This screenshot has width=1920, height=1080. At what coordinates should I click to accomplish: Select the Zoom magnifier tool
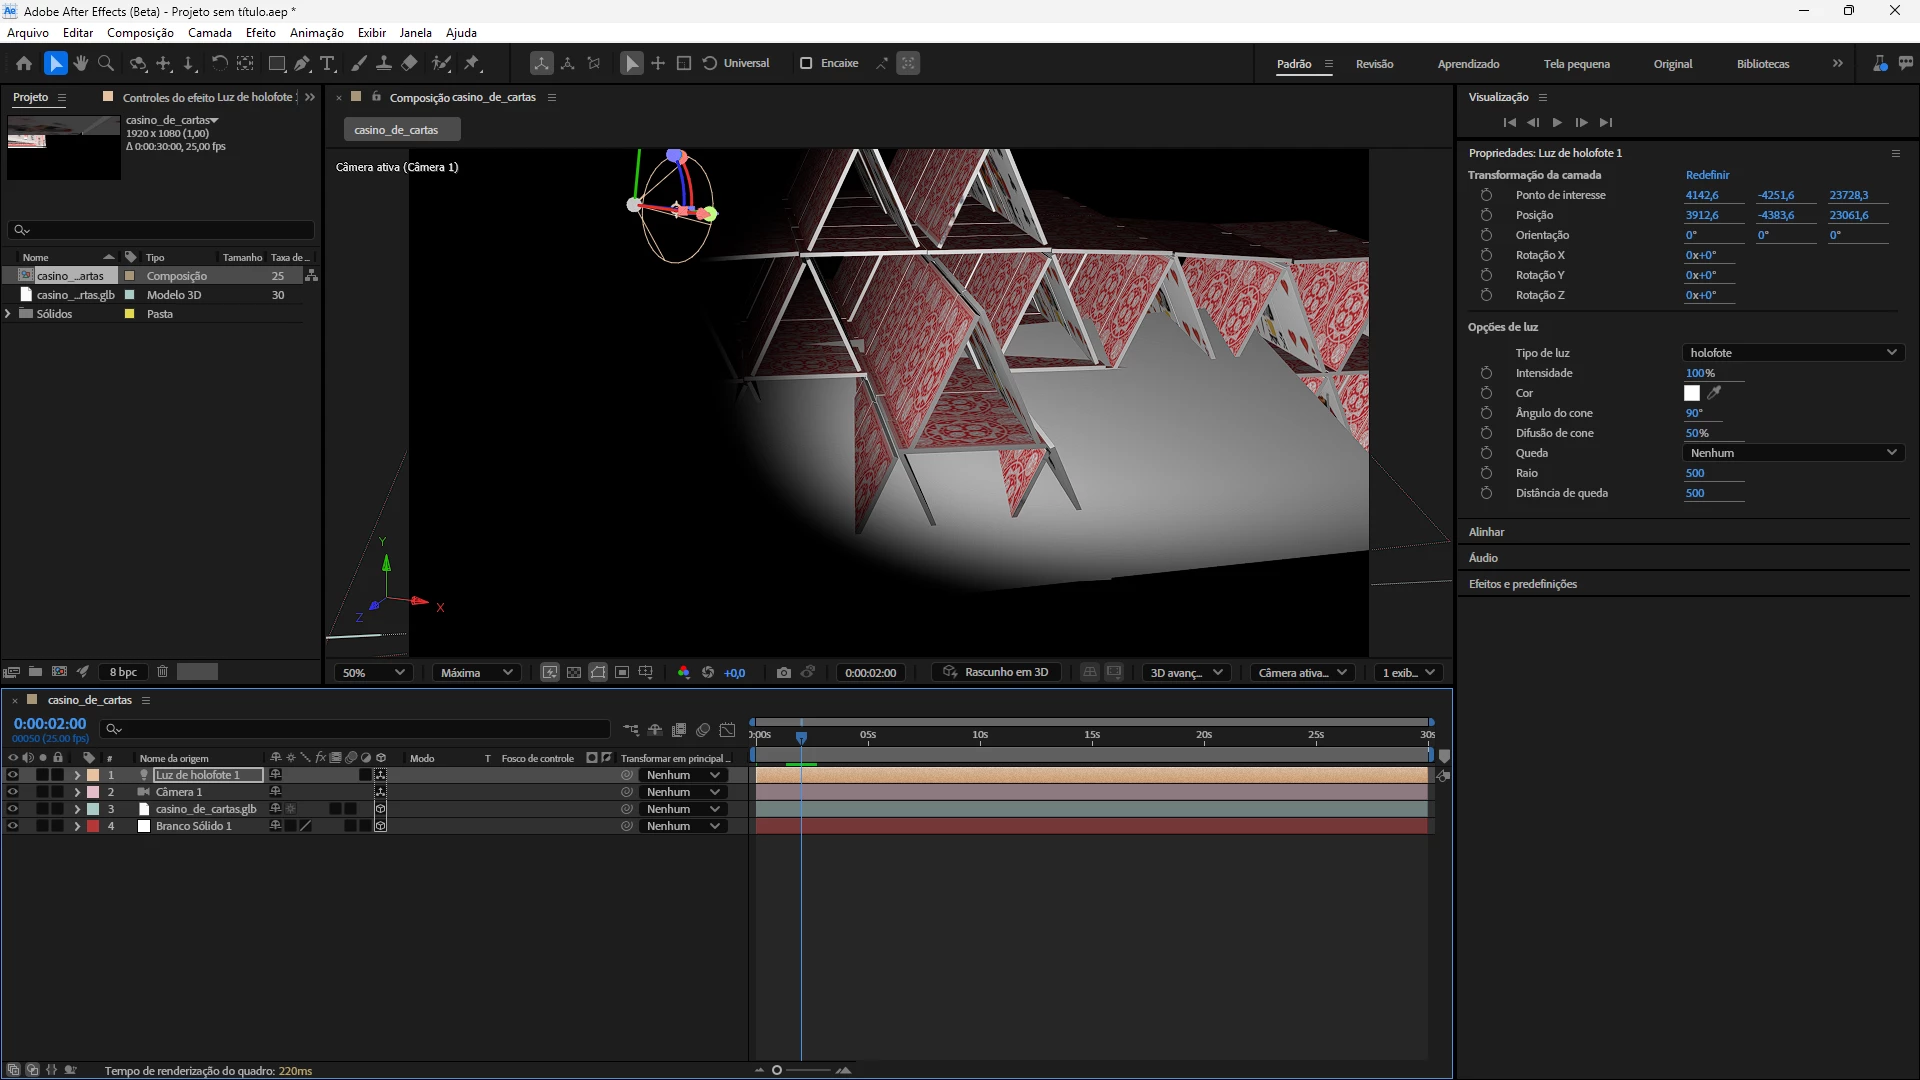(106, 63)
